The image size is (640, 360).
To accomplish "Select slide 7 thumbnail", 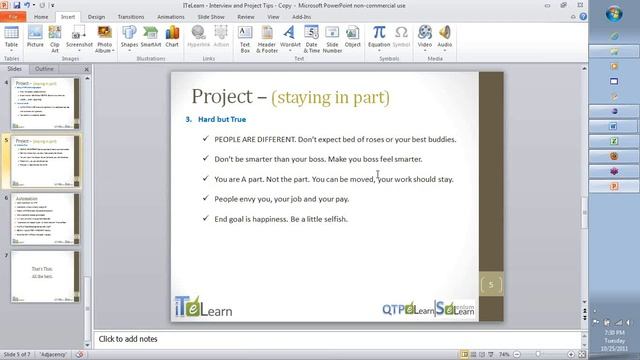I will pyautogui.click(x=45, y=276).
